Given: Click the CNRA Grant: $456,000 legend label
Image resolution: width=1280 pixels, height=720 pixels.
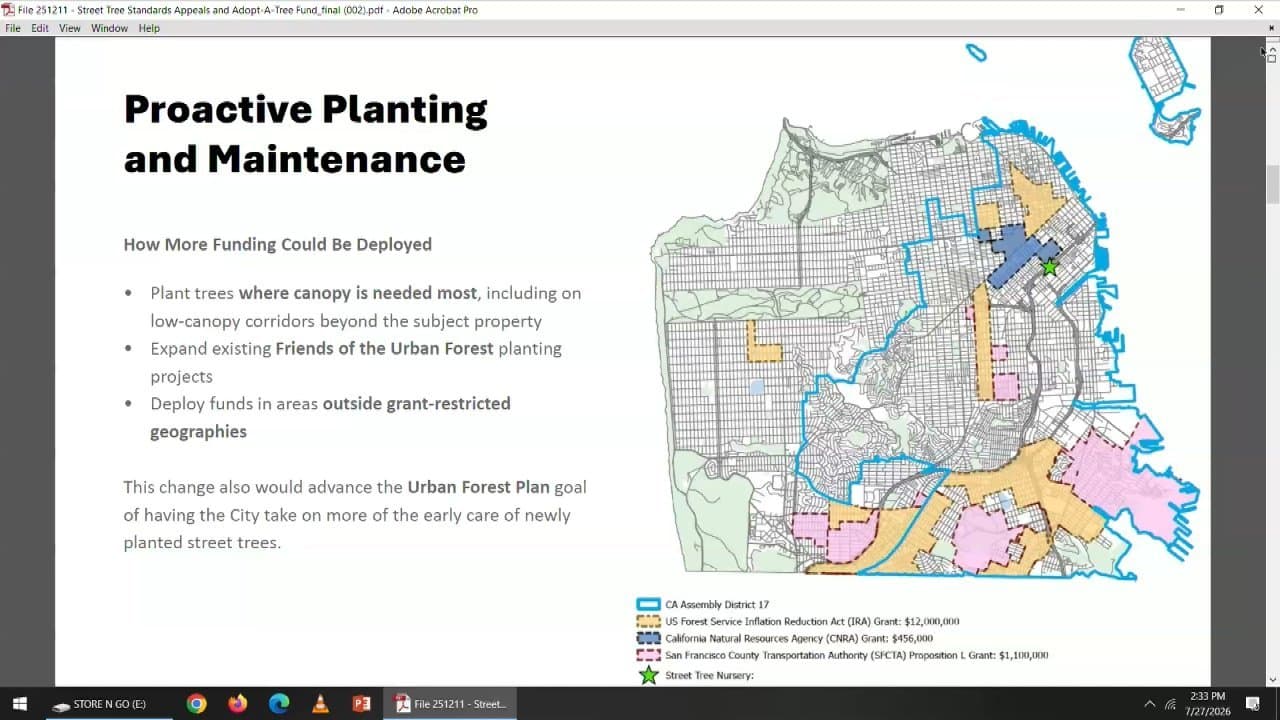Looking at the screenshot, I should click(799, 638).
